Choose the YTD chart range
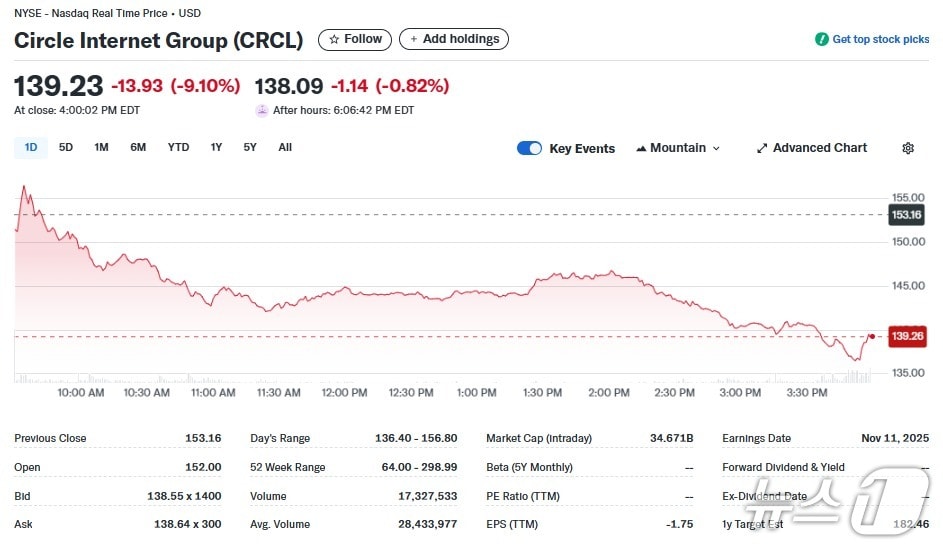 tap(178, 148)
